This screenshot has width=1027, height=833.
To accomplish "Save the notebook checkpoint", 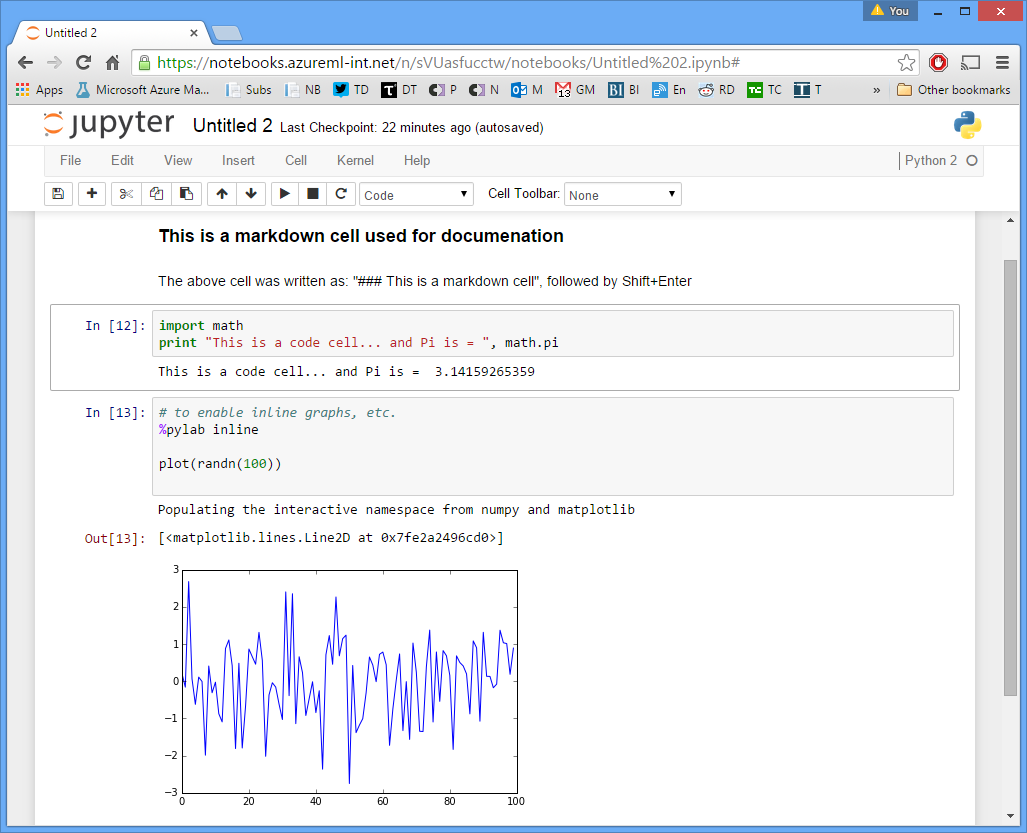I will (58, 193).
